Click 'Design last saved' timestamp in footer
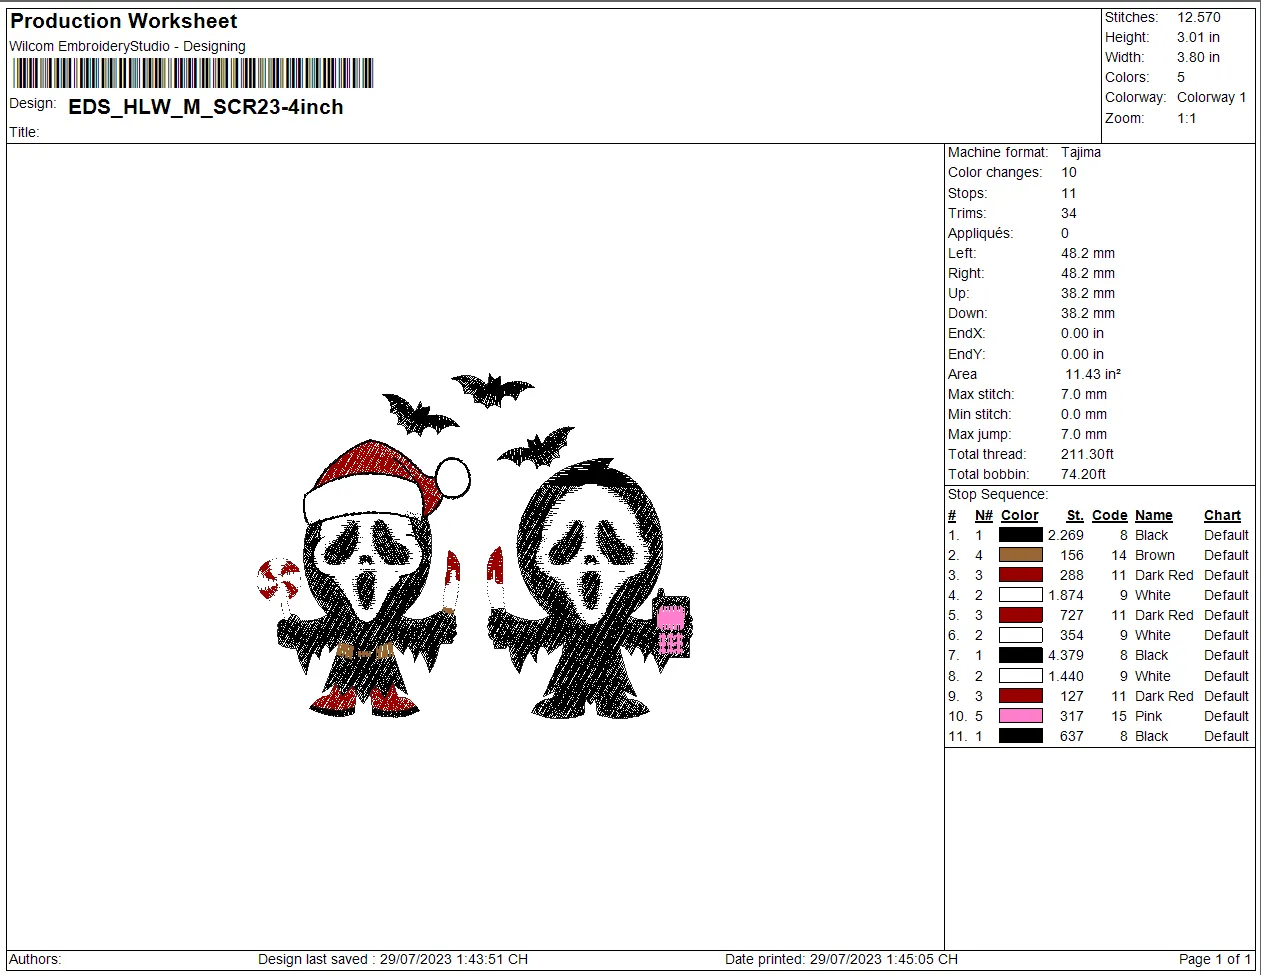 point(393,959)
